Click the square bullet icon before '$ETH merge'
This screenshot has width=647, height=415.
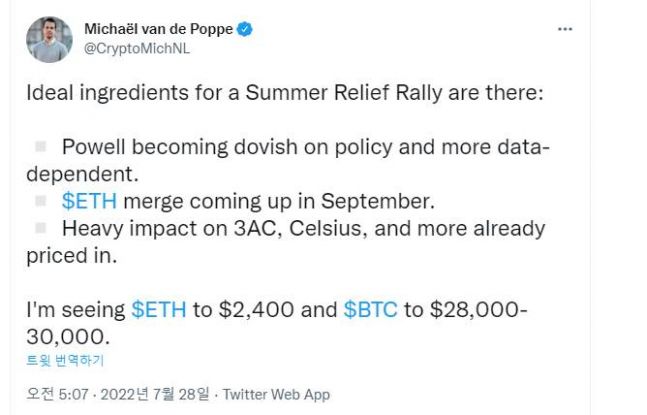click(41, 201)
